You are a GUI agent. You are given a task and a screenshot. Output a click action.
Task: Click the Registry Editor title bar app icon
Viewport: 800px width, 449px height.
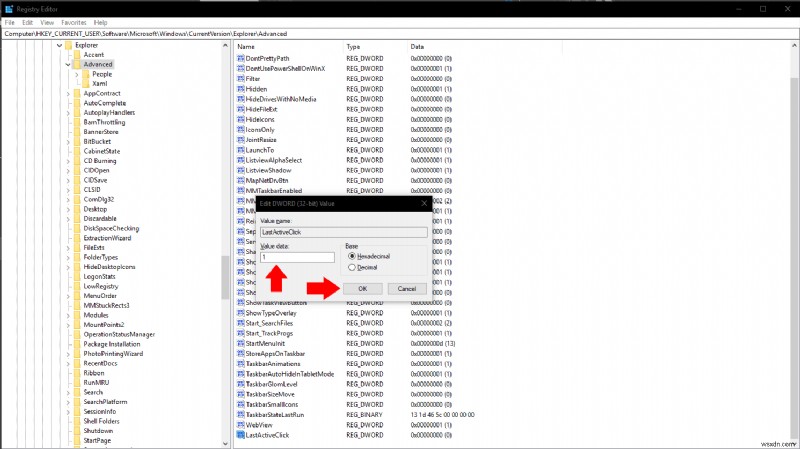[x=9, y=9]
